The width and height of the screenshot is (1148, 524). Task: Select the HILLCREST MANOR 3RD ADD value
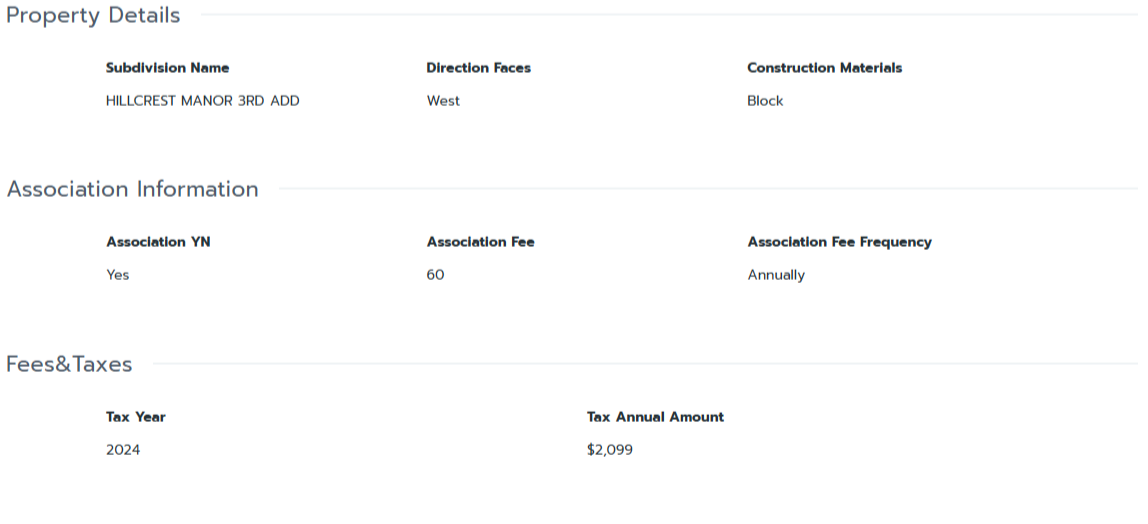click(202, 101)
